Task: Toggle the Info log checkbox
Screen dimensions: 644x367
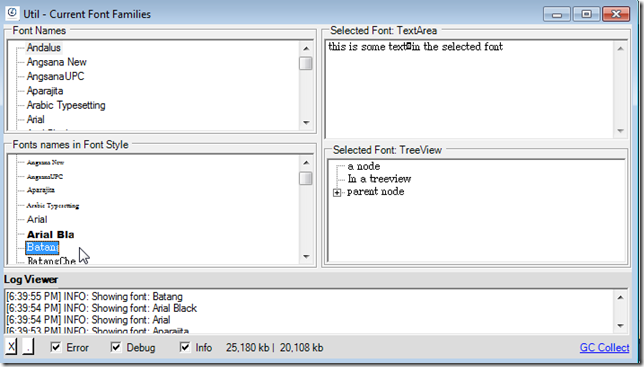Action: [185, 347]
